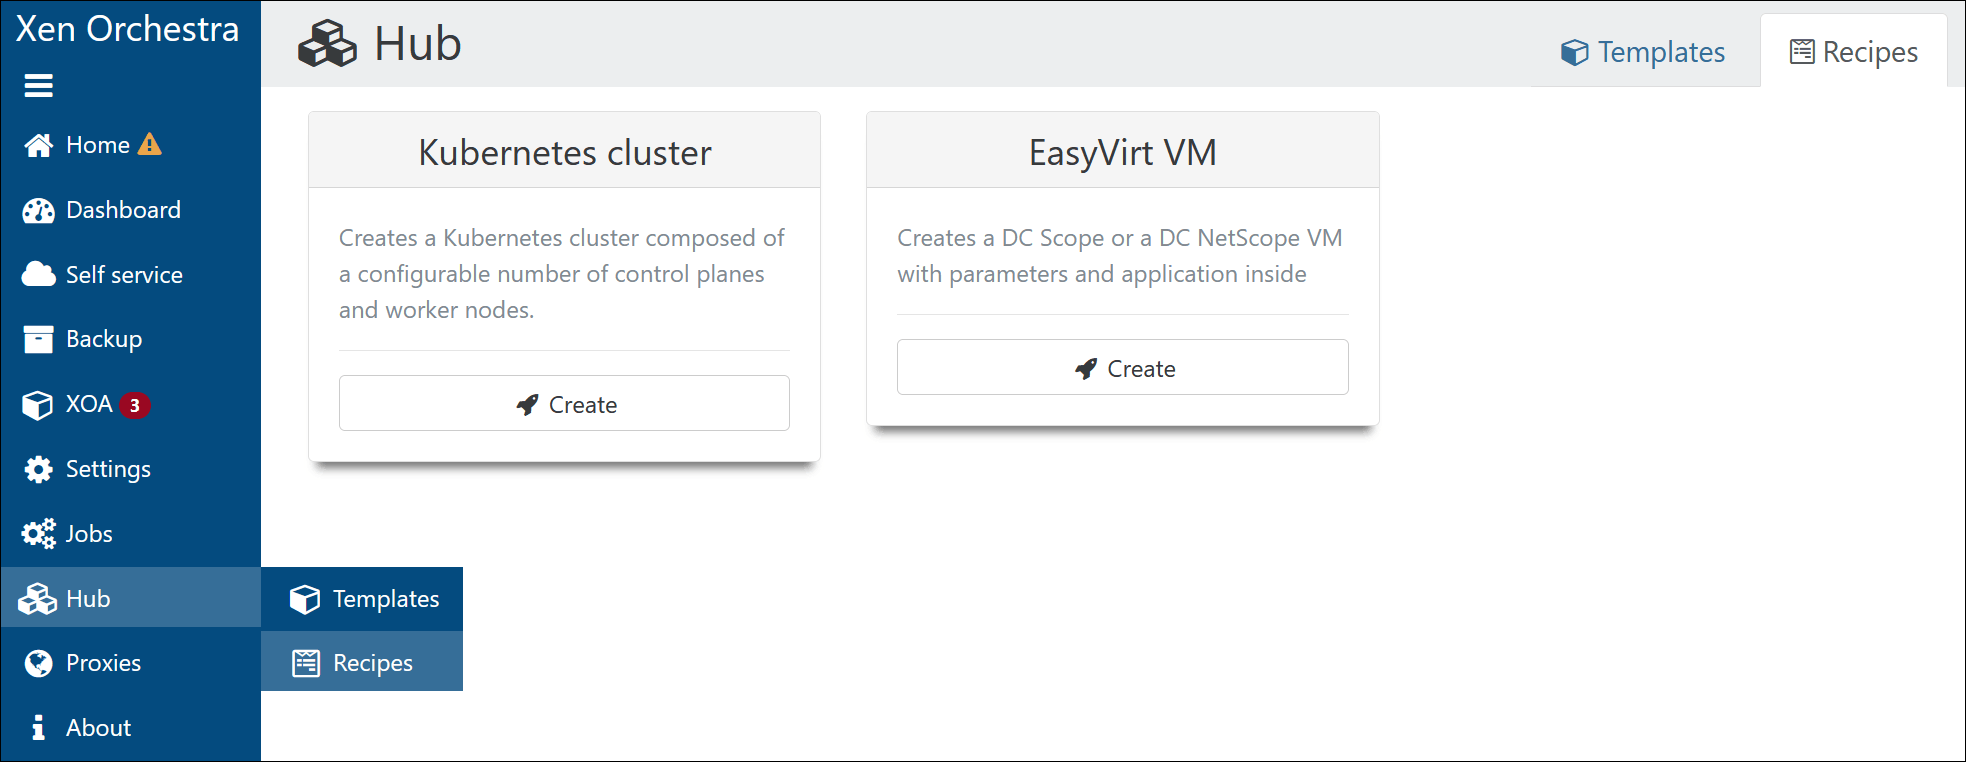Screen dimensions: 1966x762
Task: Click the EasyVirt VM card title
Action: [x=1123, y=152]
